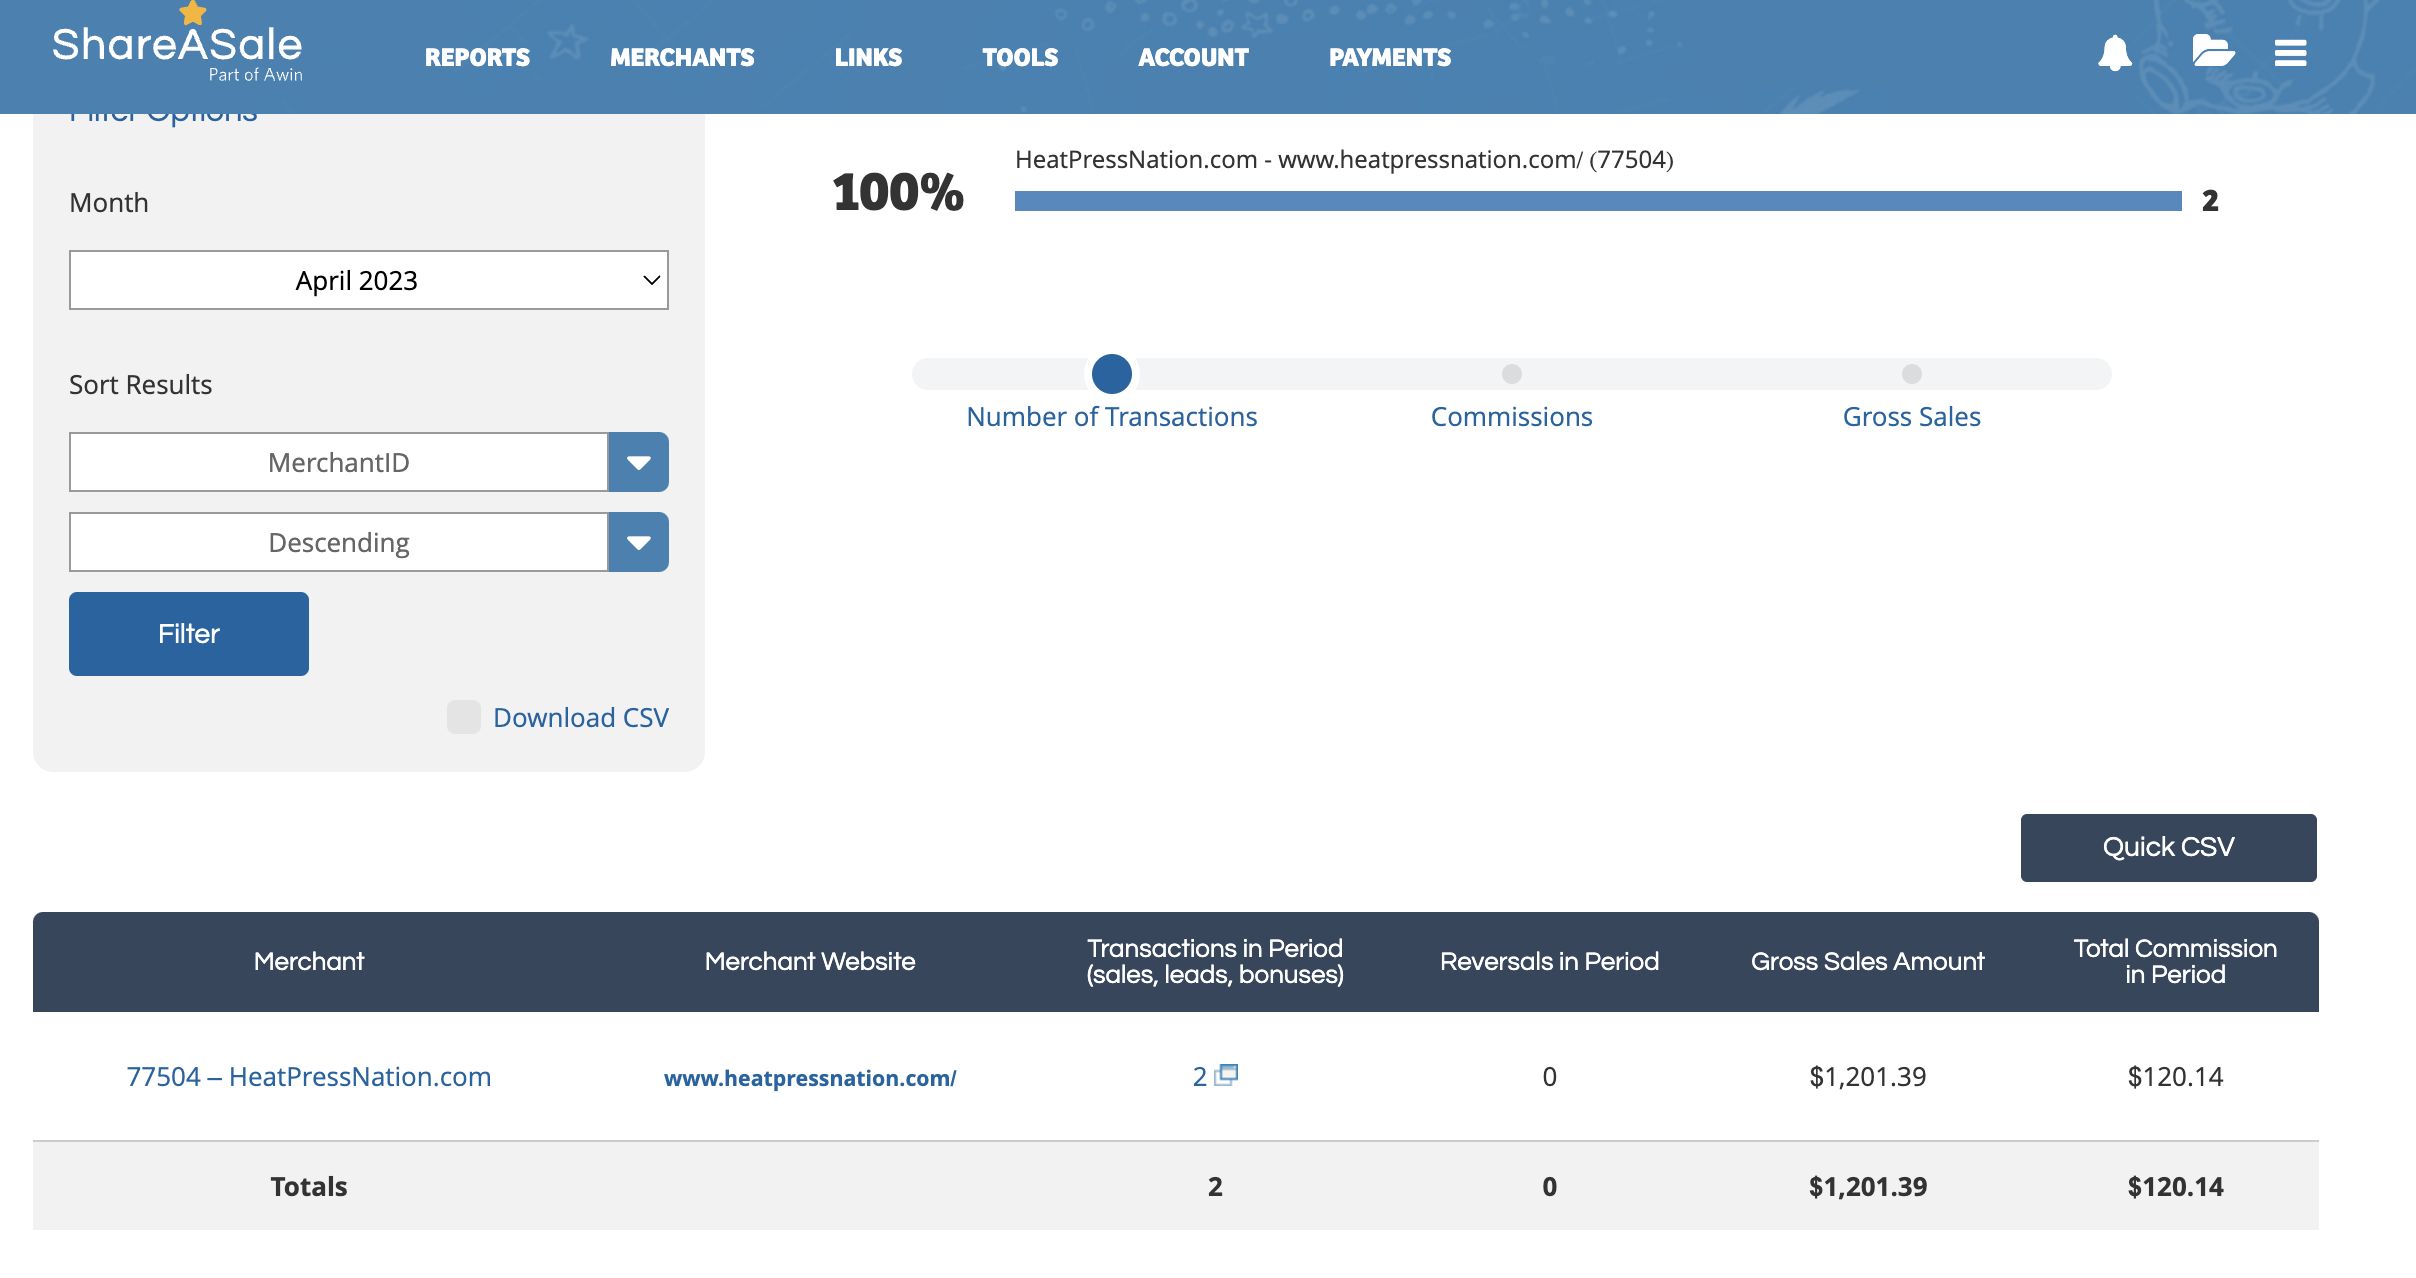The width and height of the screenshot is (2416, 1278).
Task: Click the HeatPressNation.com chart label text
Action: [x=1344, y=159]
